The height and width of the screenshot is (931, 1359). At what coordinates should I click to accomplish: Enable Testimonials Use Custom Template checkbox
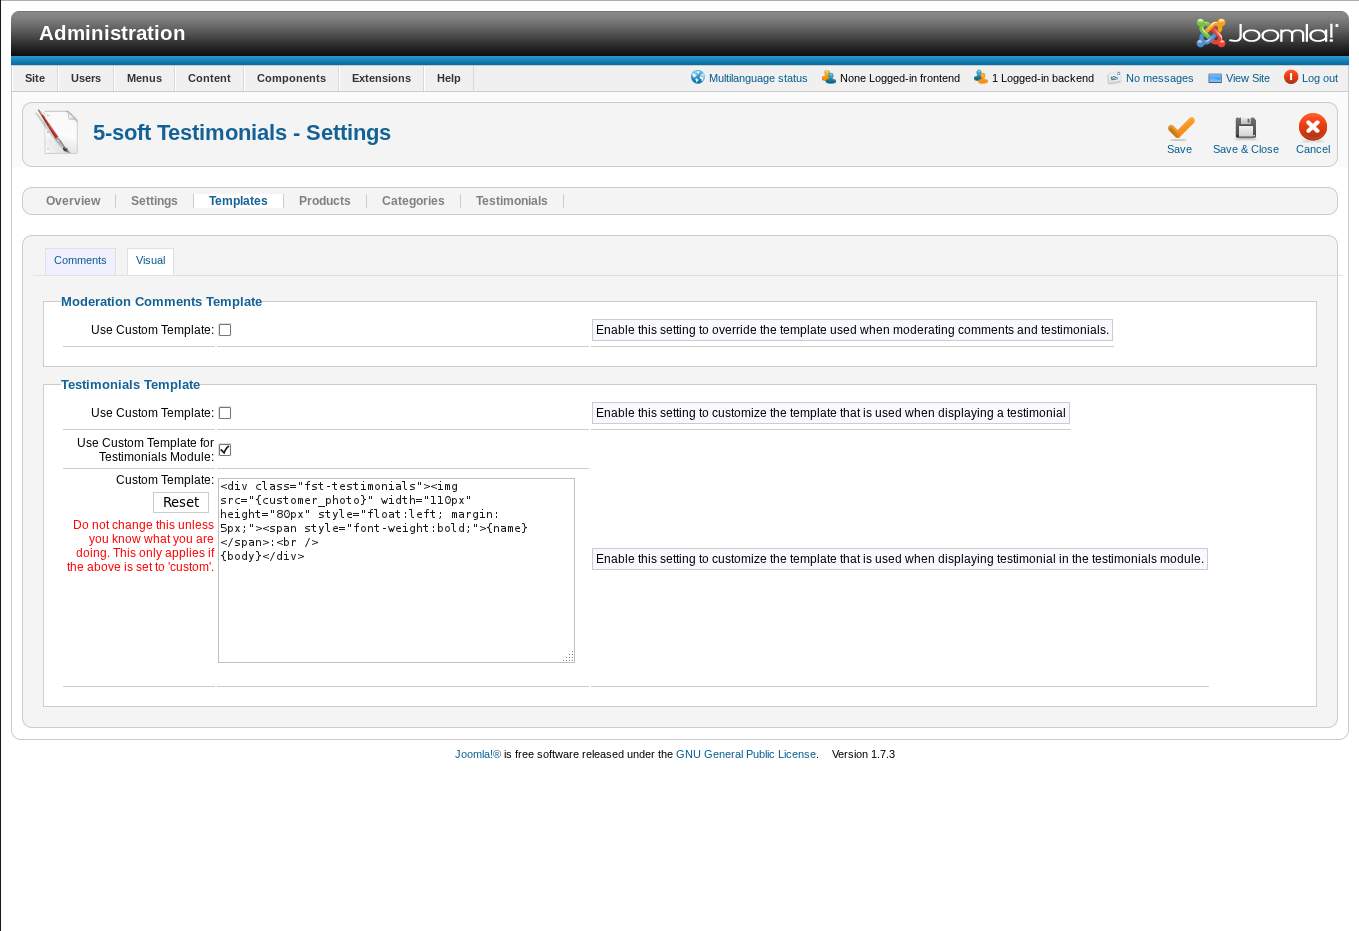click(225, 413)
